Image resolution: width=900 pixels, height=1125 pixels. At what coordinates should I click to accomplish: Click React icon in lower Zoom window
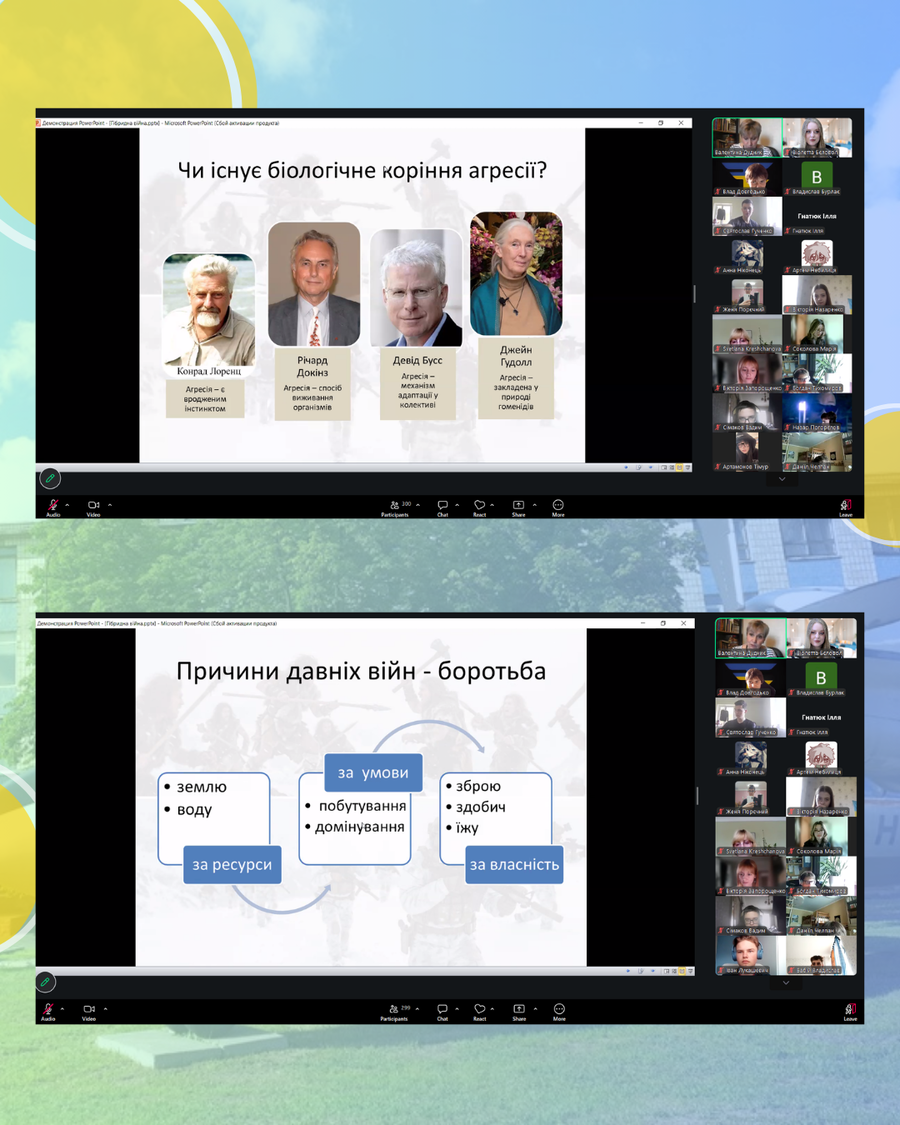tap(480, 1010)
